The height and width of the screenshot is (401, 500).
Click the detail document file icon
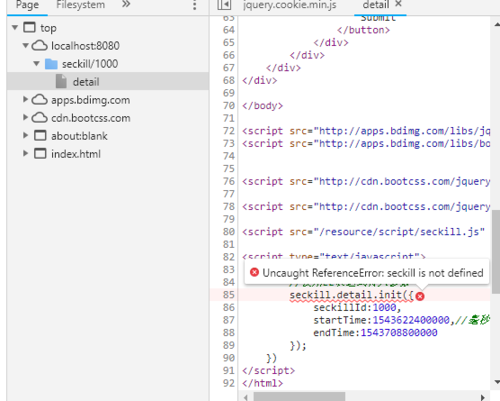tap(61, 81)
